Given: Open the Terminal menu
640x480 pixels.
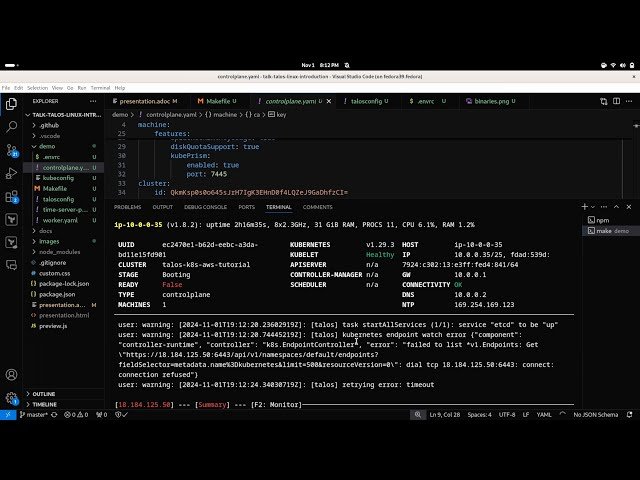Looking at the screenshot, I should click(100, 88).
